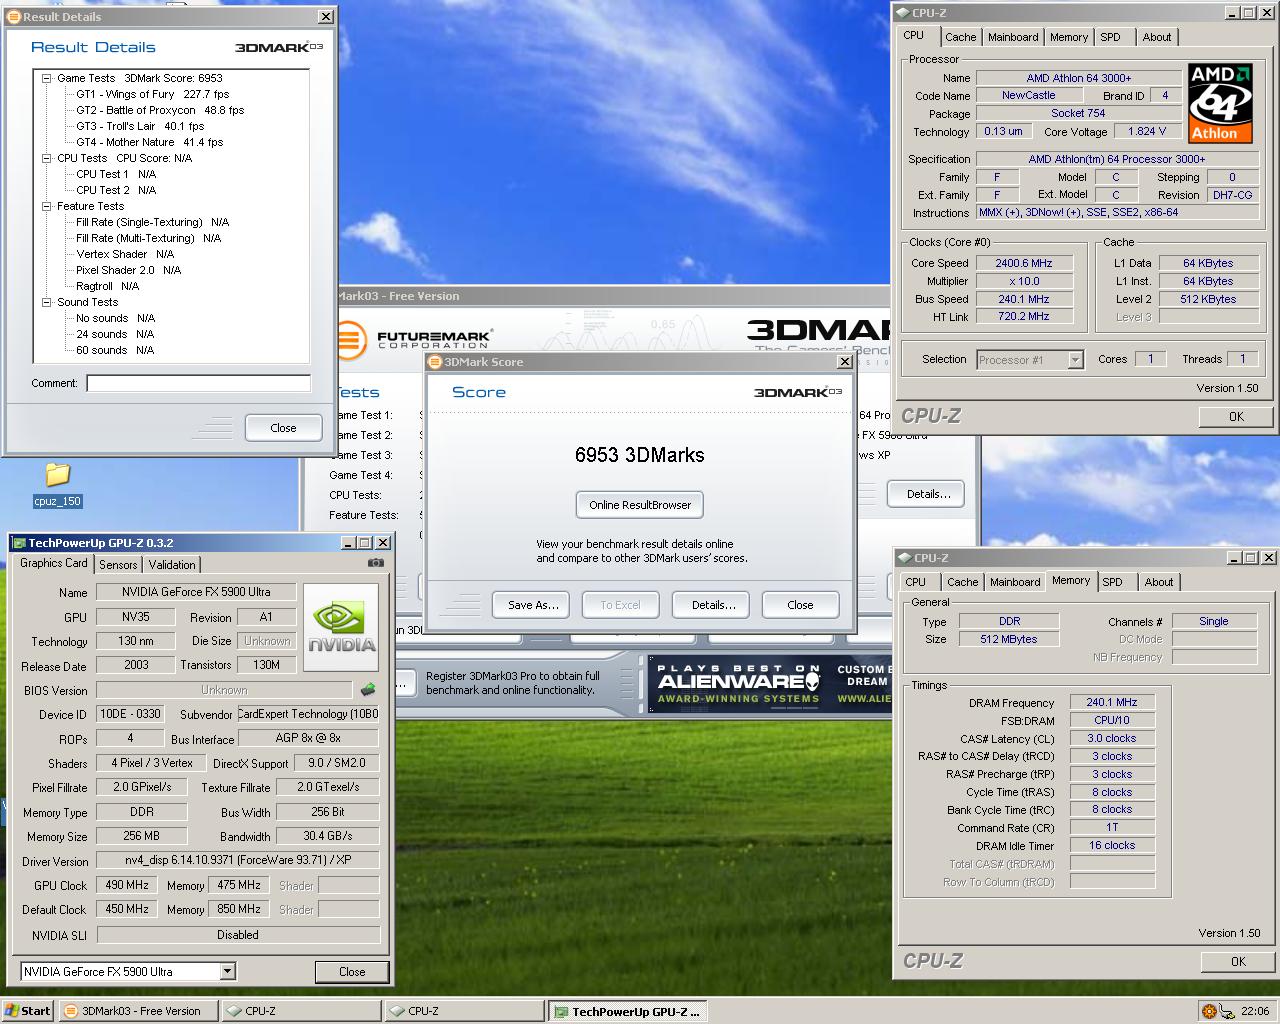Select 24 sounds tree row

pyautogui.click(x=115, y=334)
